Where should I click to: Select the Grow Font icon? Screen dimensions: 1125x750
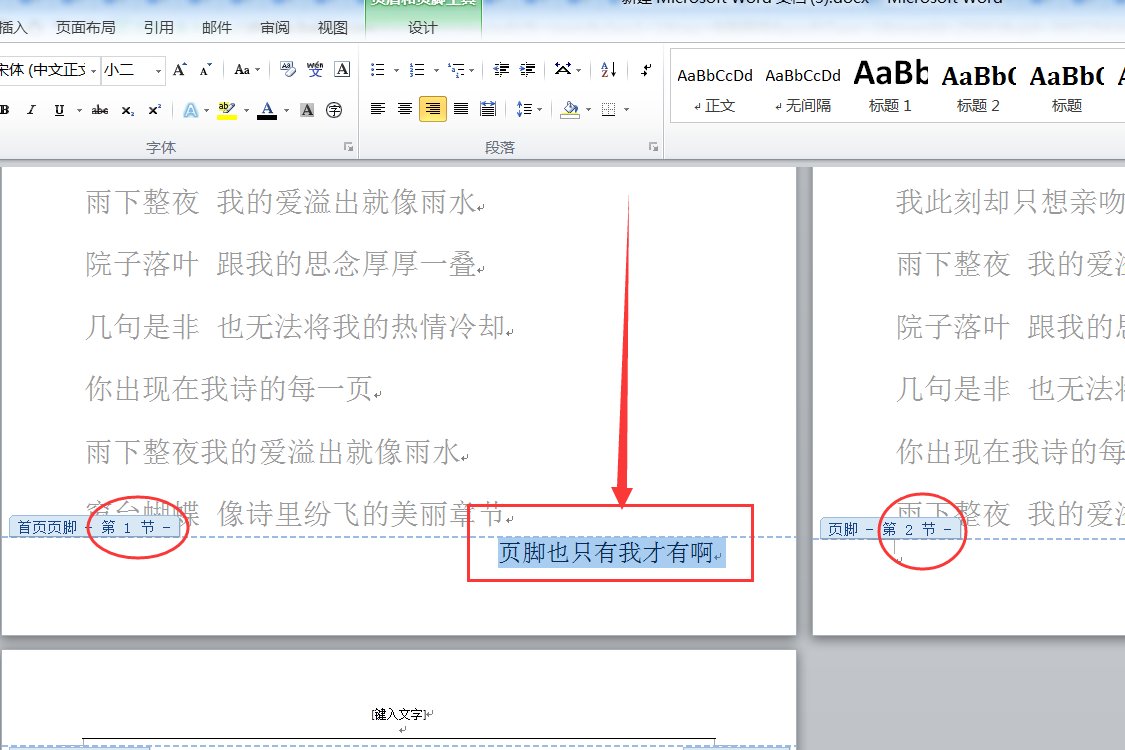[179, 68]
